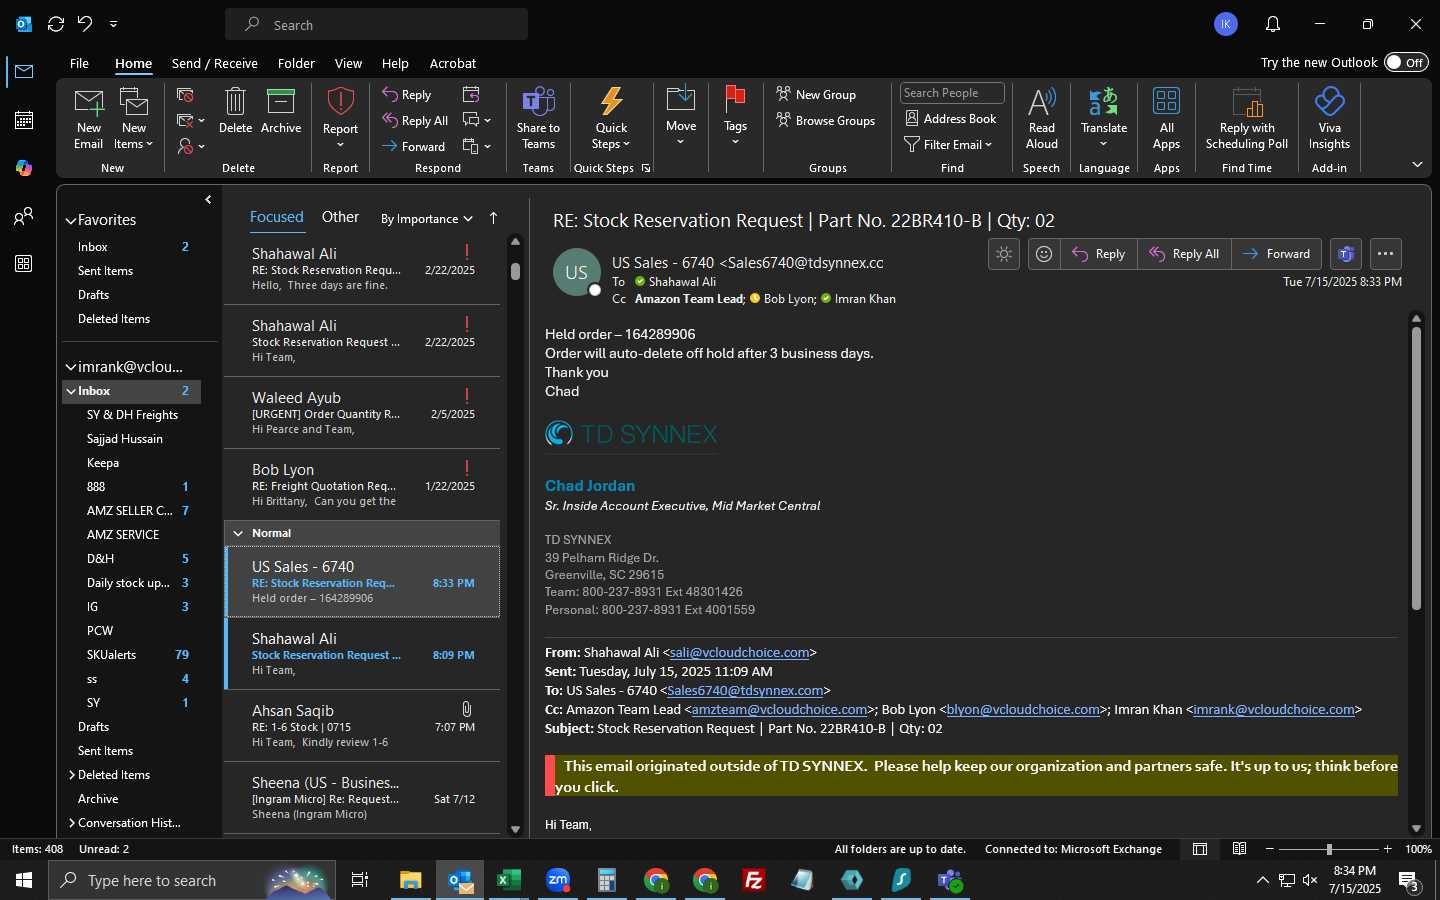
Task: Click the message list scrollbar down arrow
Action: click(x=515, y=829)
